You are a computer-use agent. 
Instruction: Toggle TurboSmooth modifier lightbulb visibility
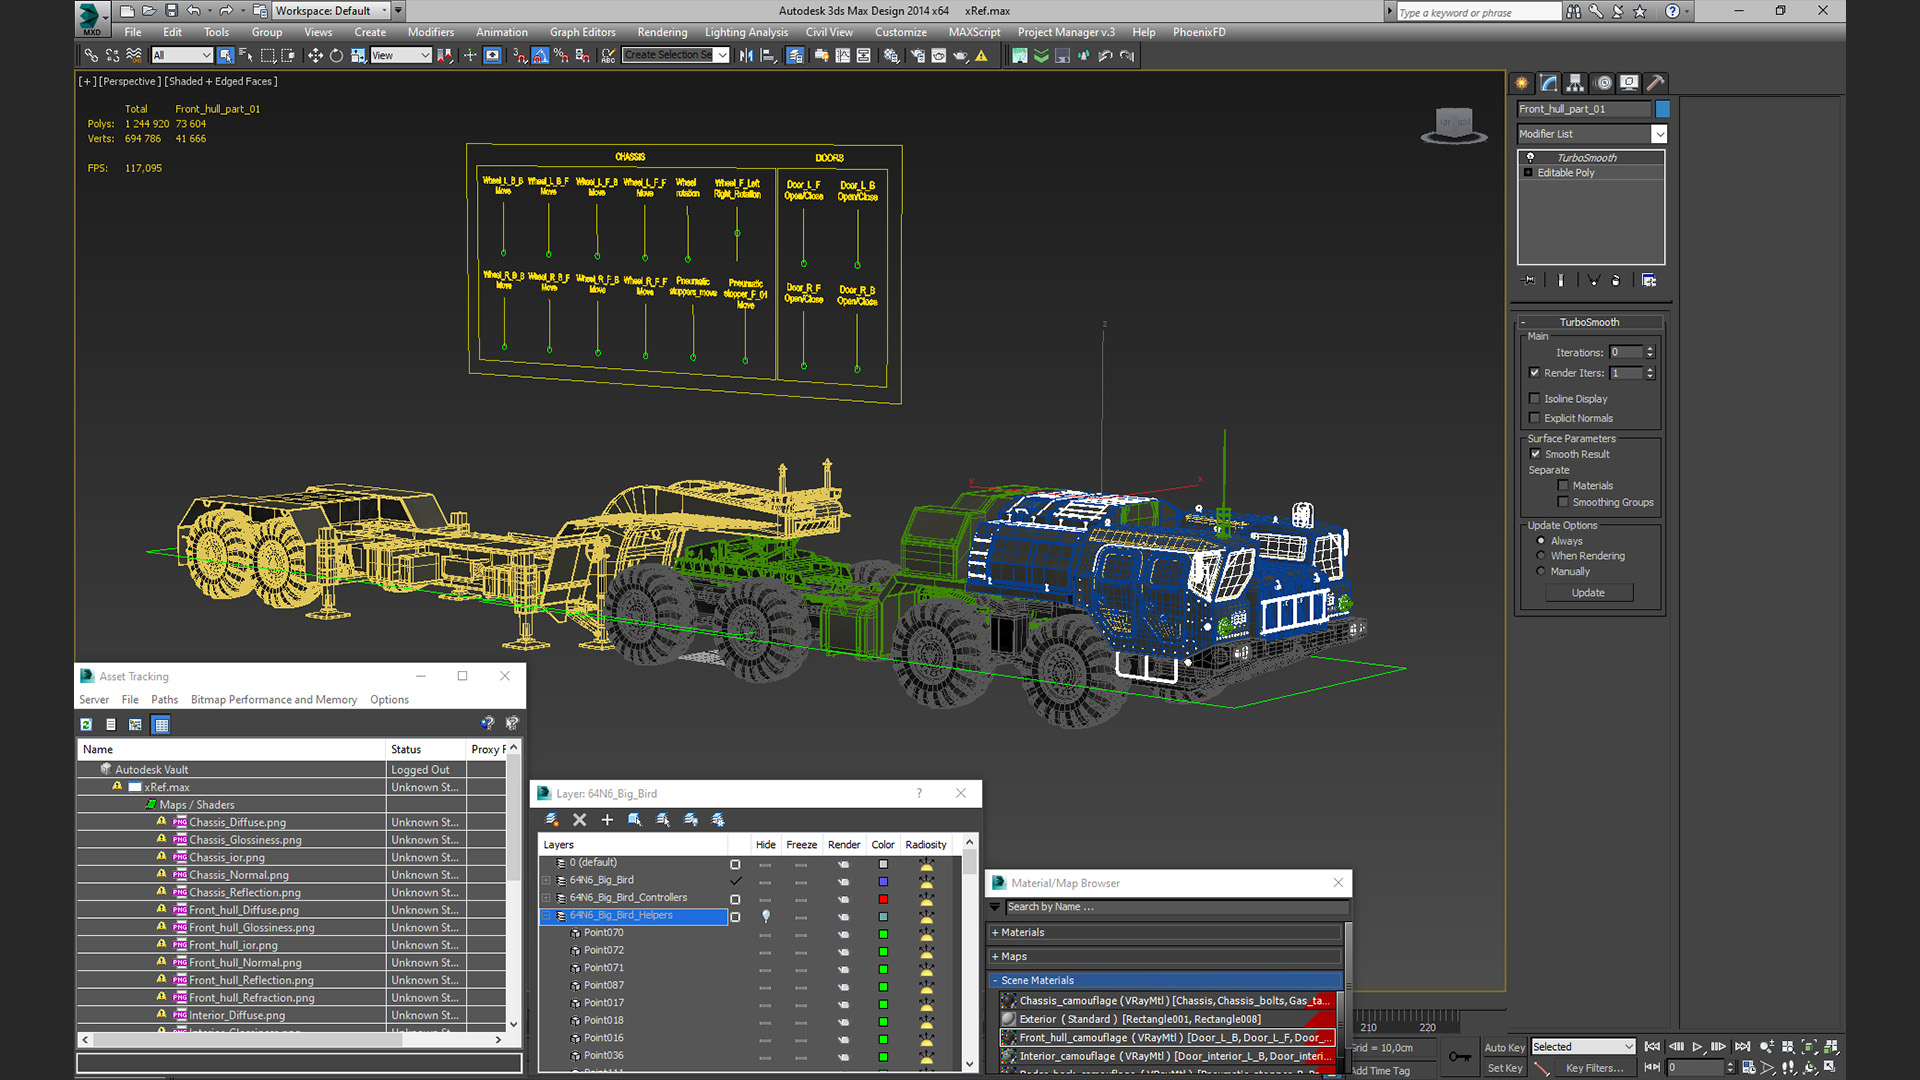(1530, 158)
